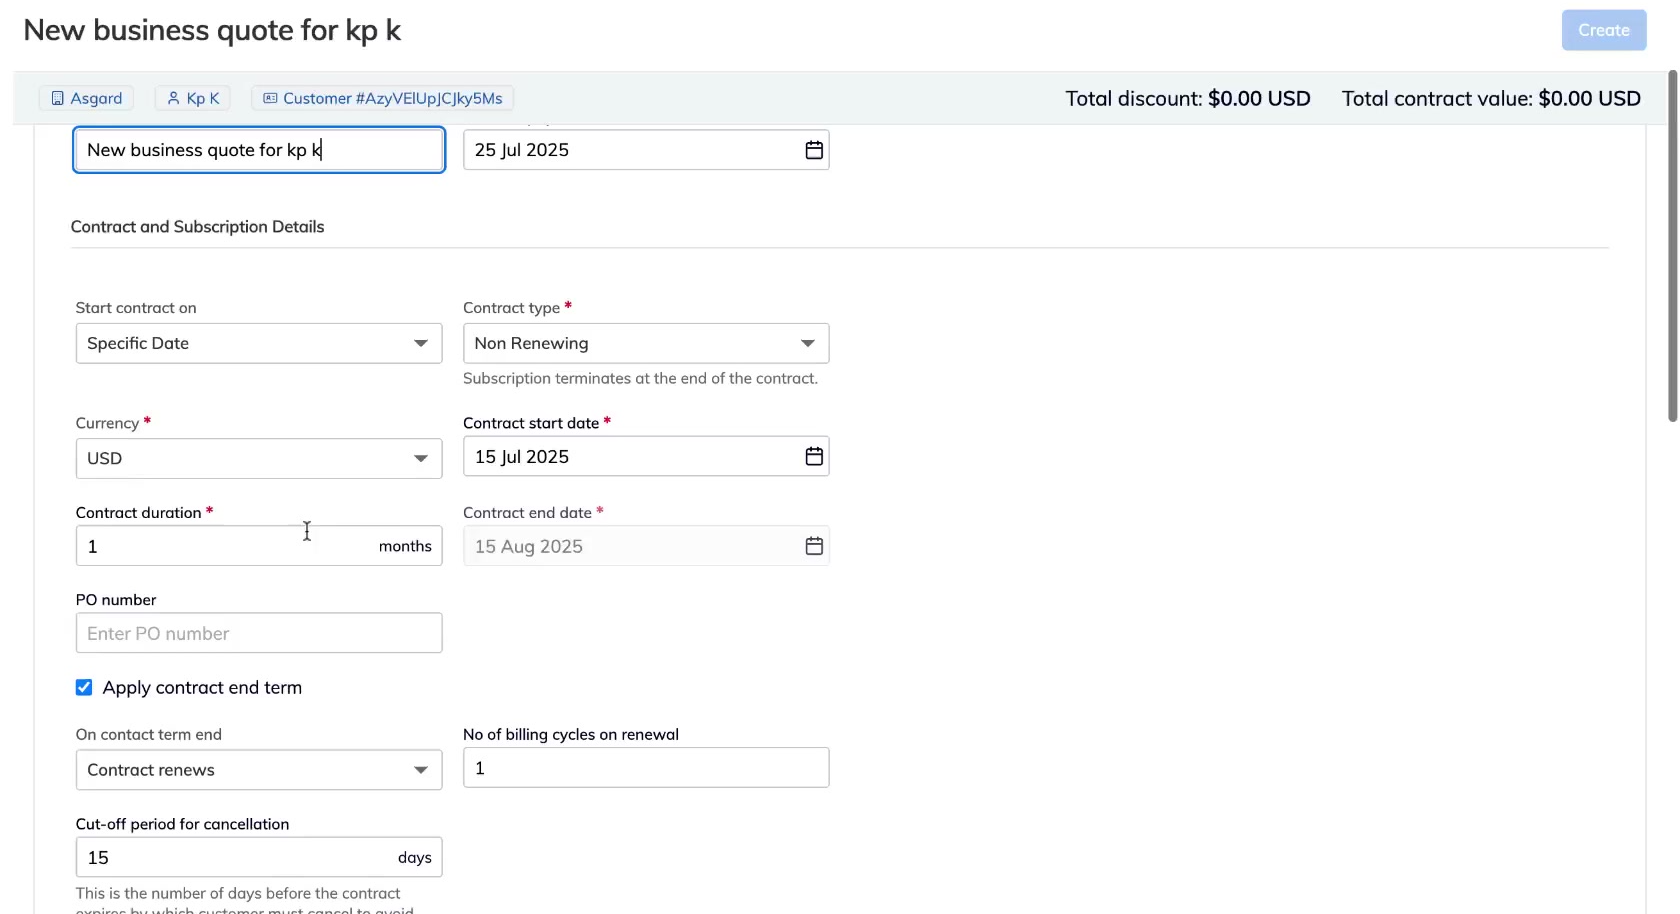Image resolution: width=1680 pixels, height=914 pixels.
Task: Focus the Contract duration months field
Action: pos(225,547)
